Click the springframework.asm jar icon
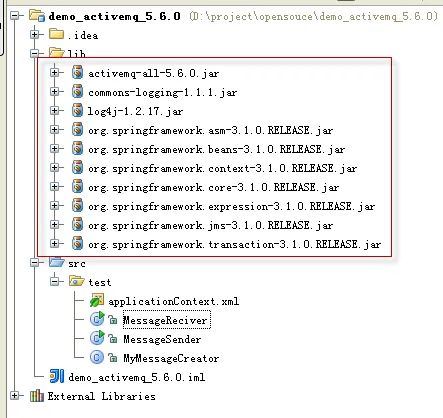The image size is (443, 418). point(77,129)
